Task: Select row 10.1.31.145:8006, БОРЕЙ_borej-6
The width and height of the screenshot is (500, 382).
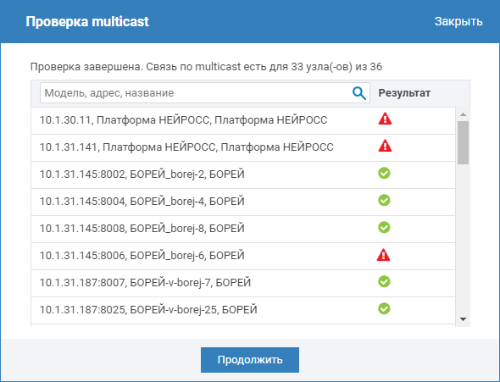Action: point(243,256)
